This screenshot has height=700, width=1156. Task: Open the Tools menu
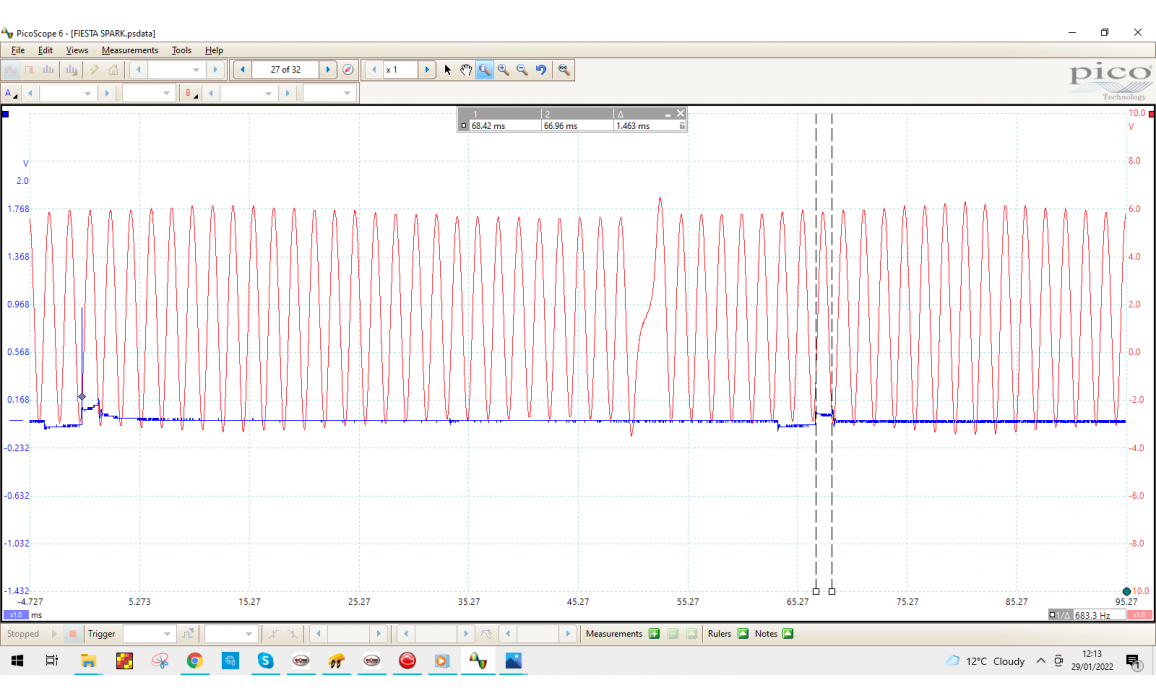[181, 50]
